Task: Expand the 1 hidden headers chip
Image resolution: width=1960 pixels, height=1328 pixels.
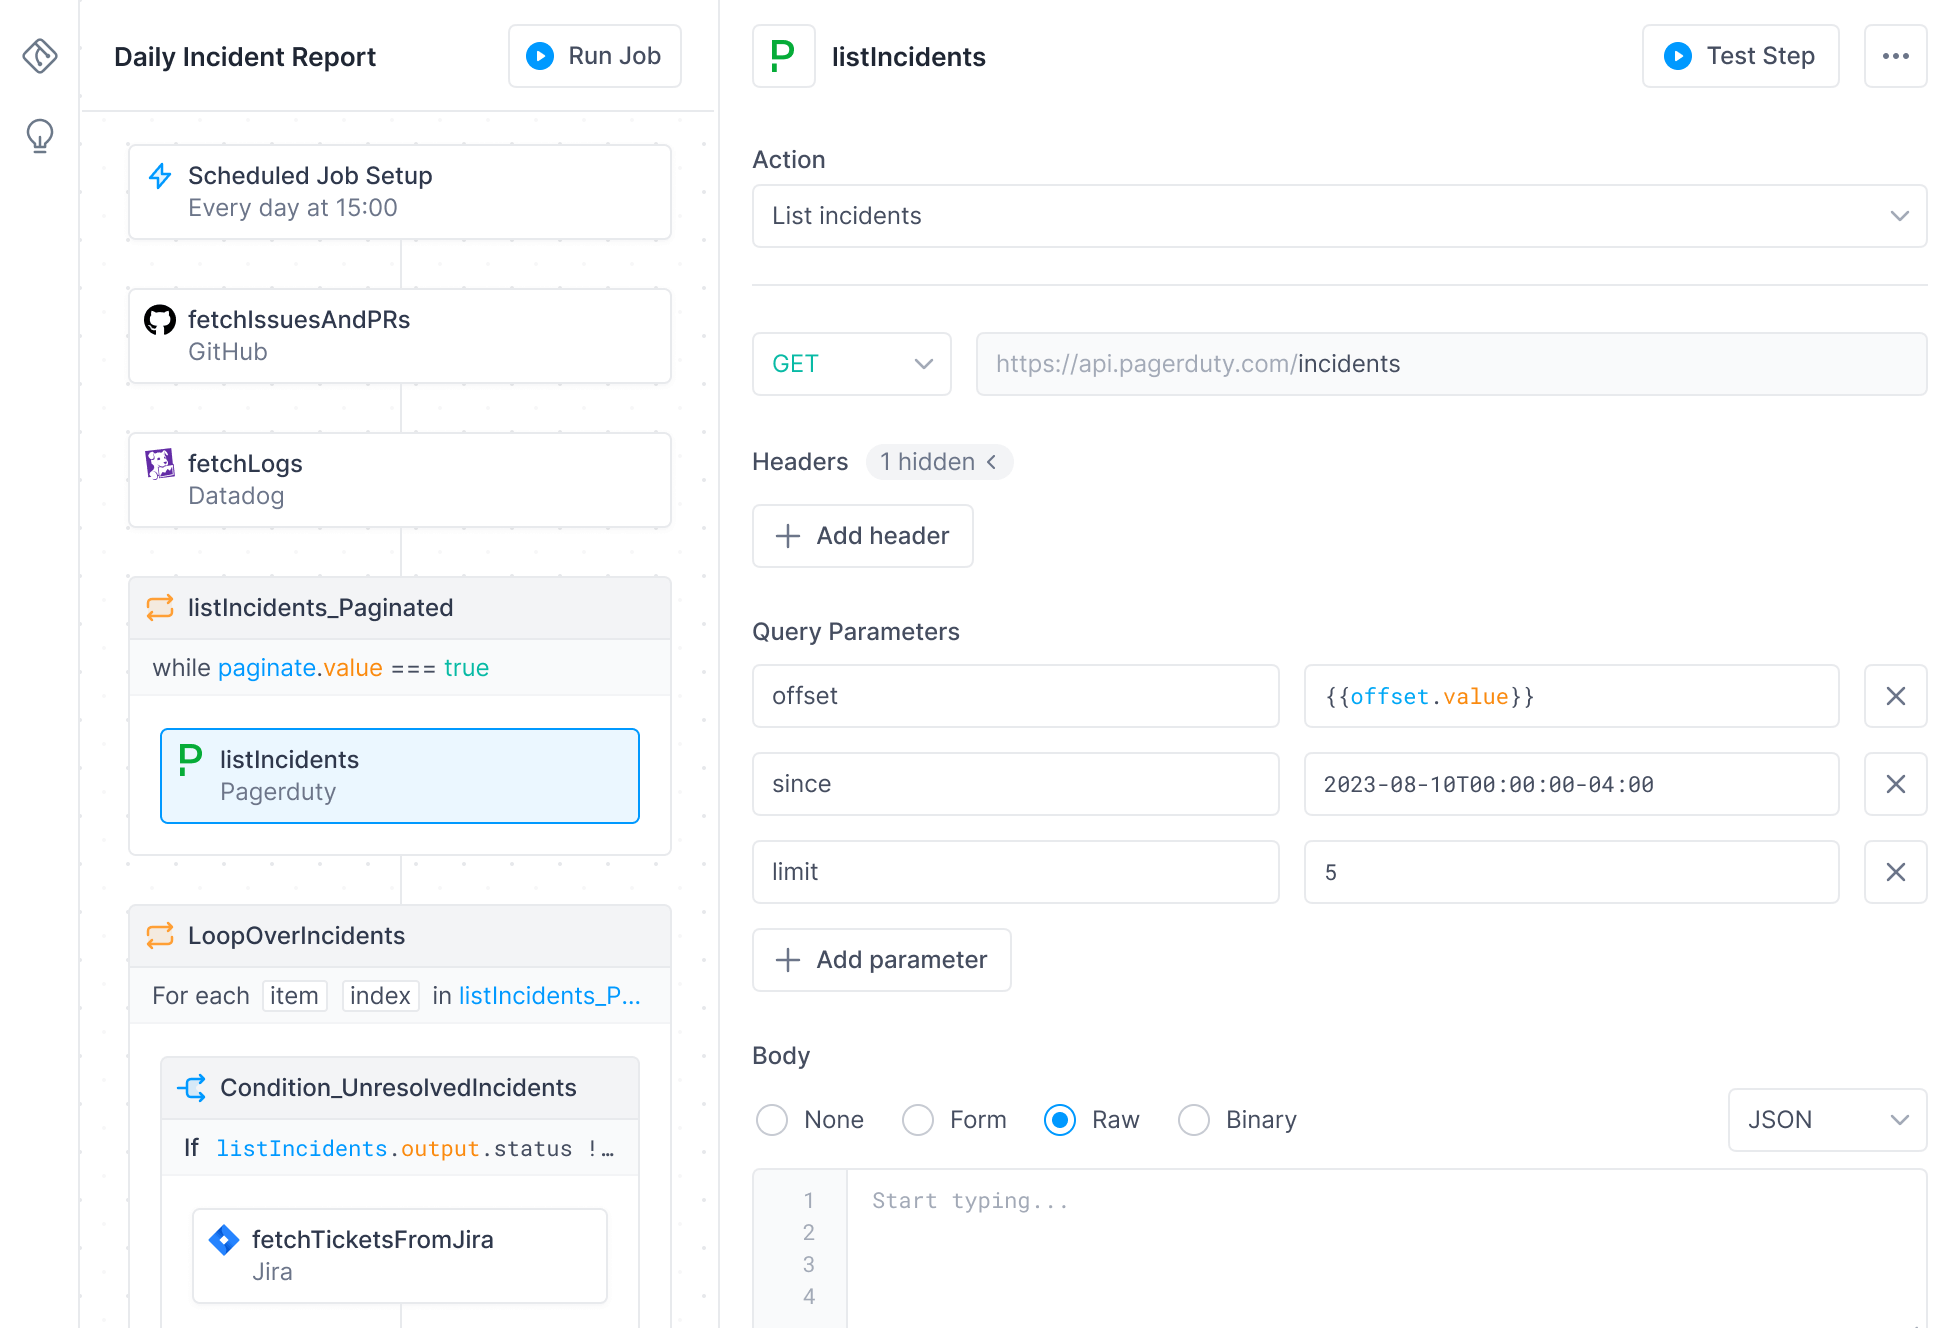Action: pyautogui.click(x=938, y=462)
